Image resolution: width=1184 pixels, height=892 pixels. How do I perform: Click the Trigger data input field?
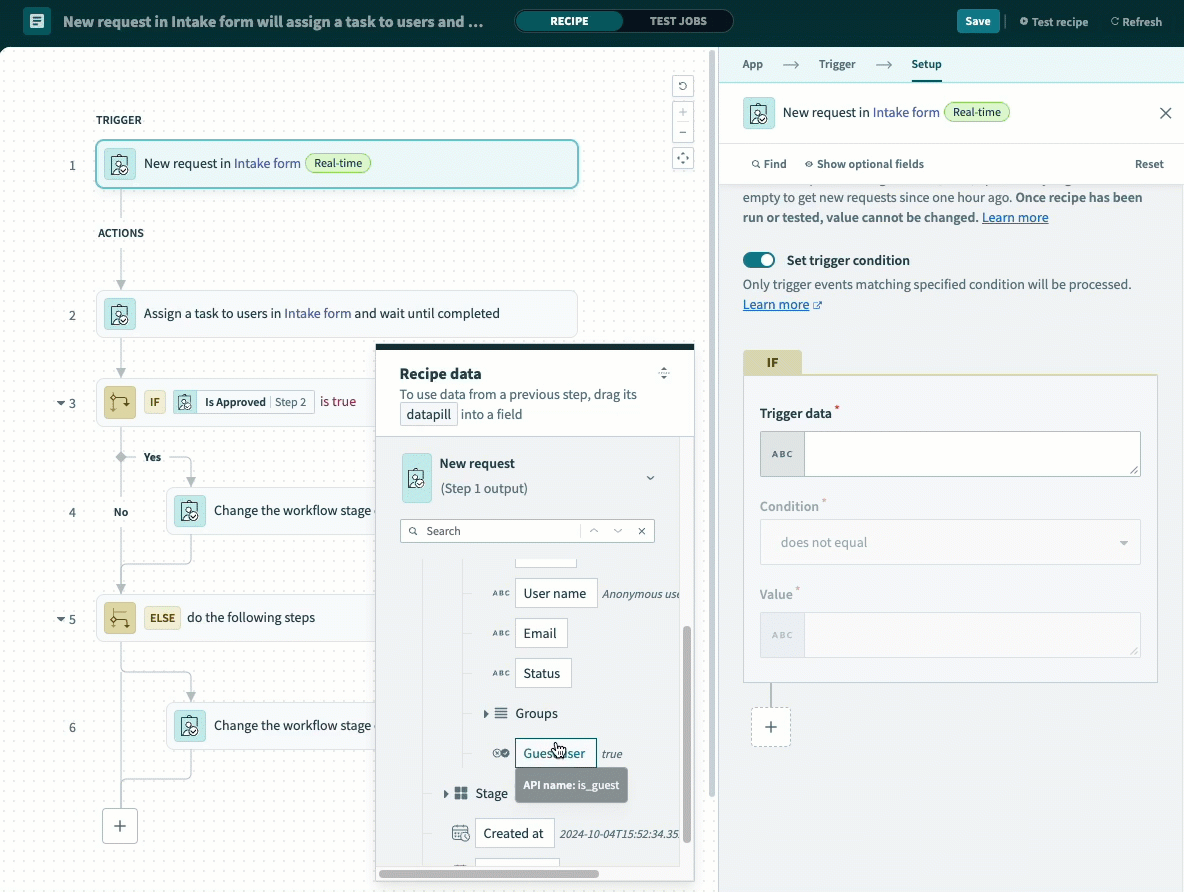pos(970,454)
